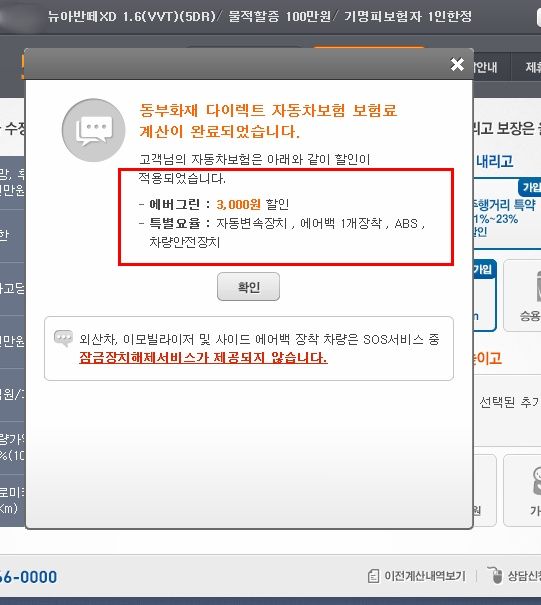Open the underlined 잠금장치해제서비스 red link
The image size is (541, 605).
point(203,358)
